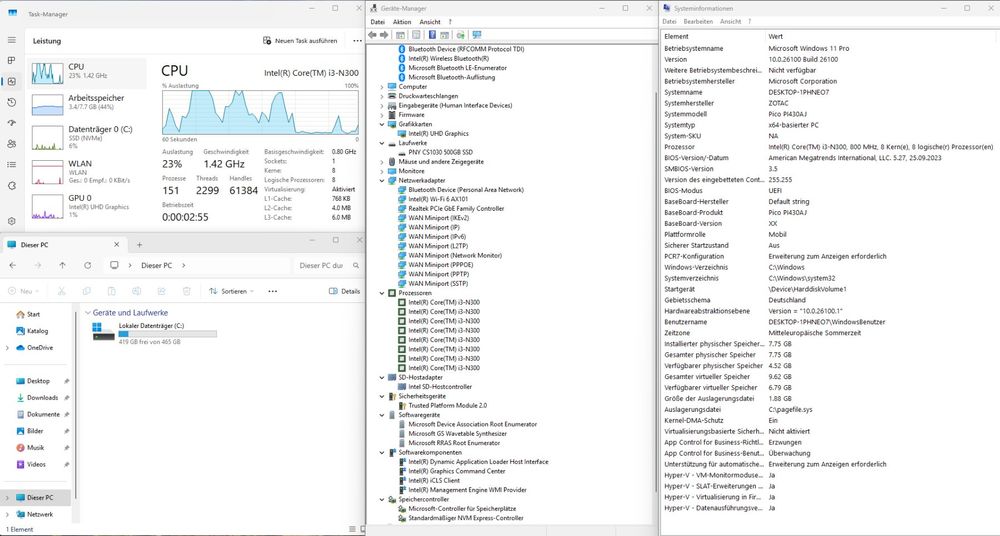
Task: Open the Sortieren dropdown in Explorer
Action: (x=231, y=291)
